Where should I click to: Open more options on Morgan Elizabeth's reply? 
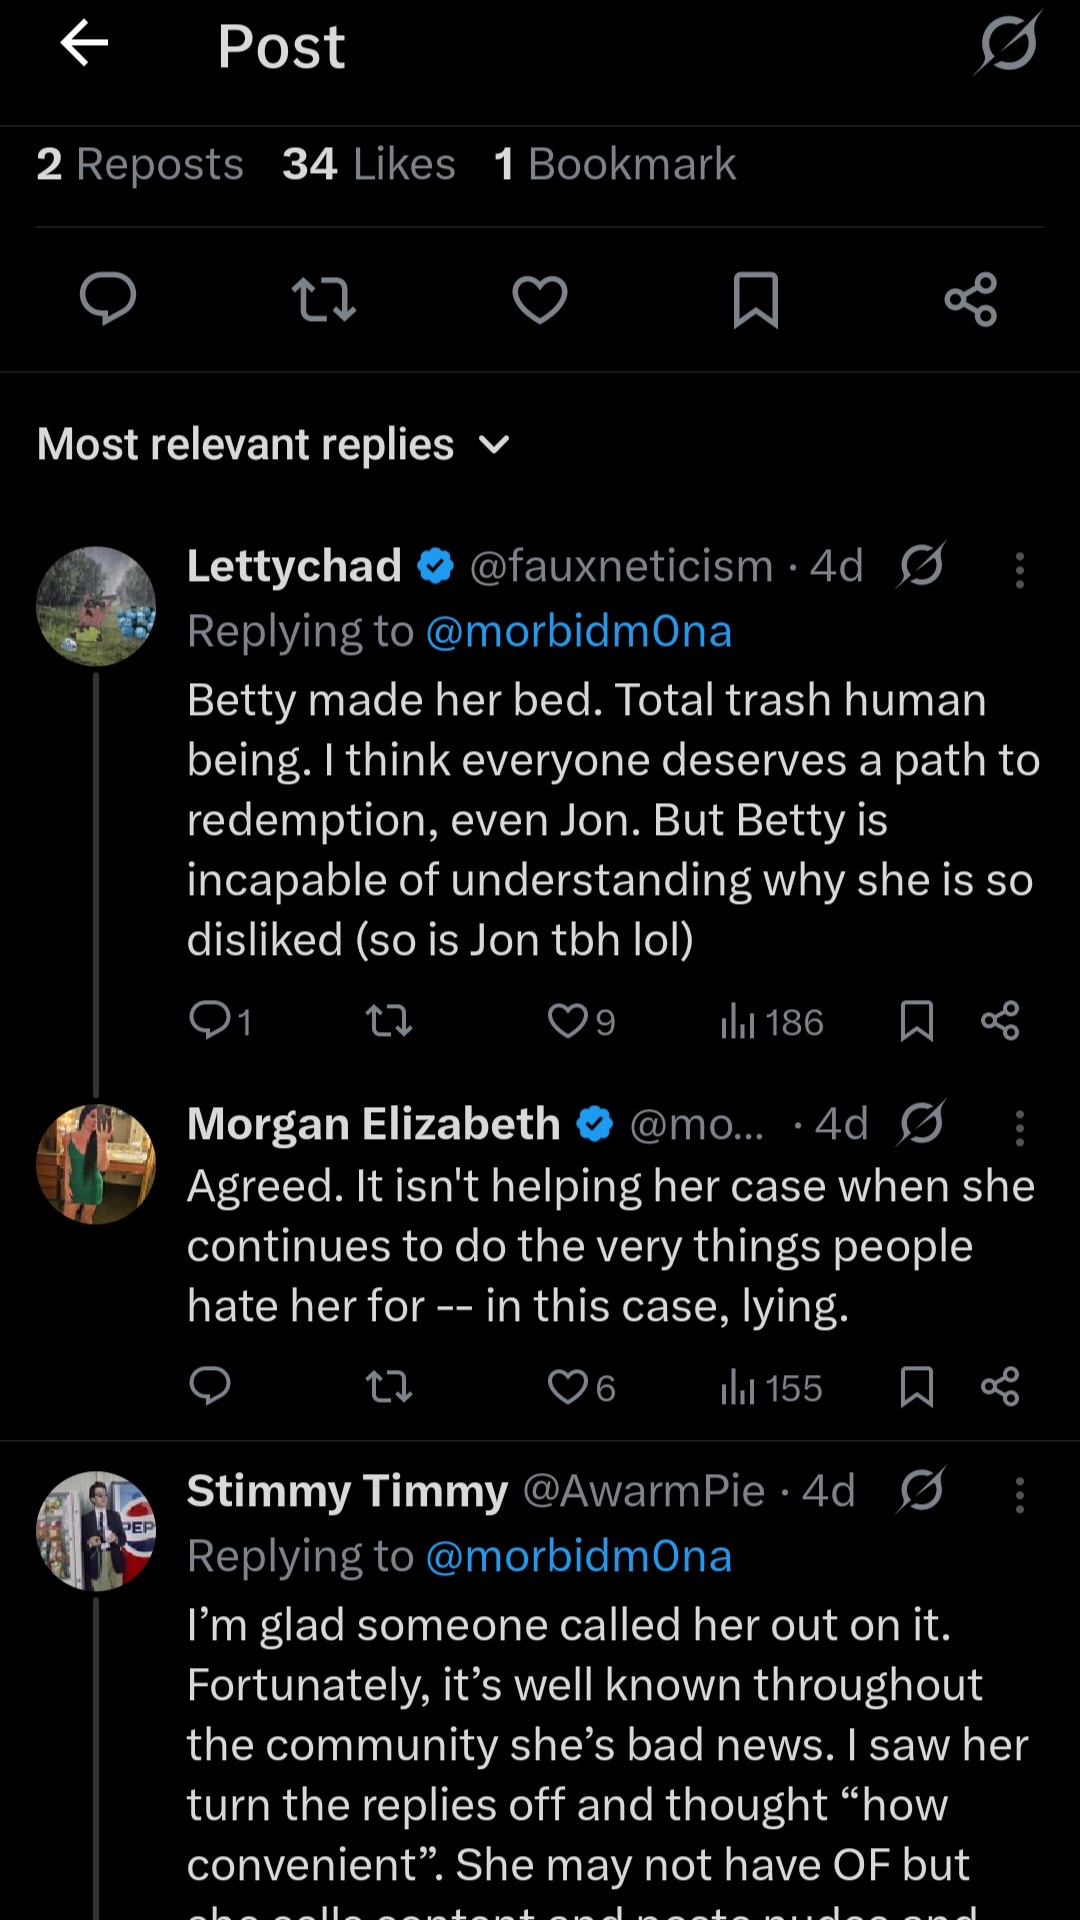(1019, 1128)
